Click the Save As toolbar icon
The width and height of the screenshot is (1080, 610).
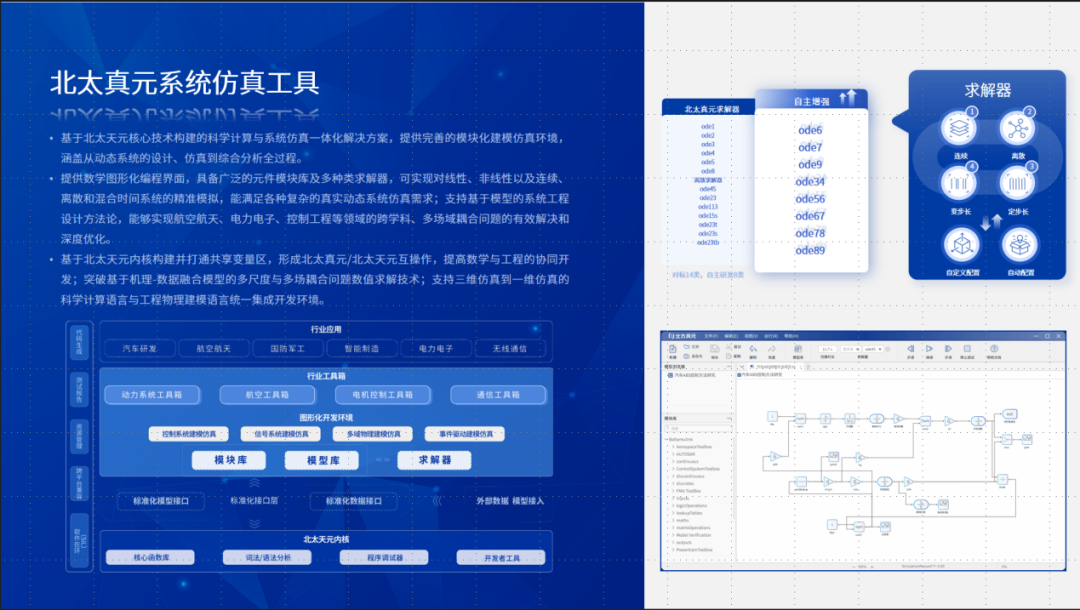(x=686, y=356)
